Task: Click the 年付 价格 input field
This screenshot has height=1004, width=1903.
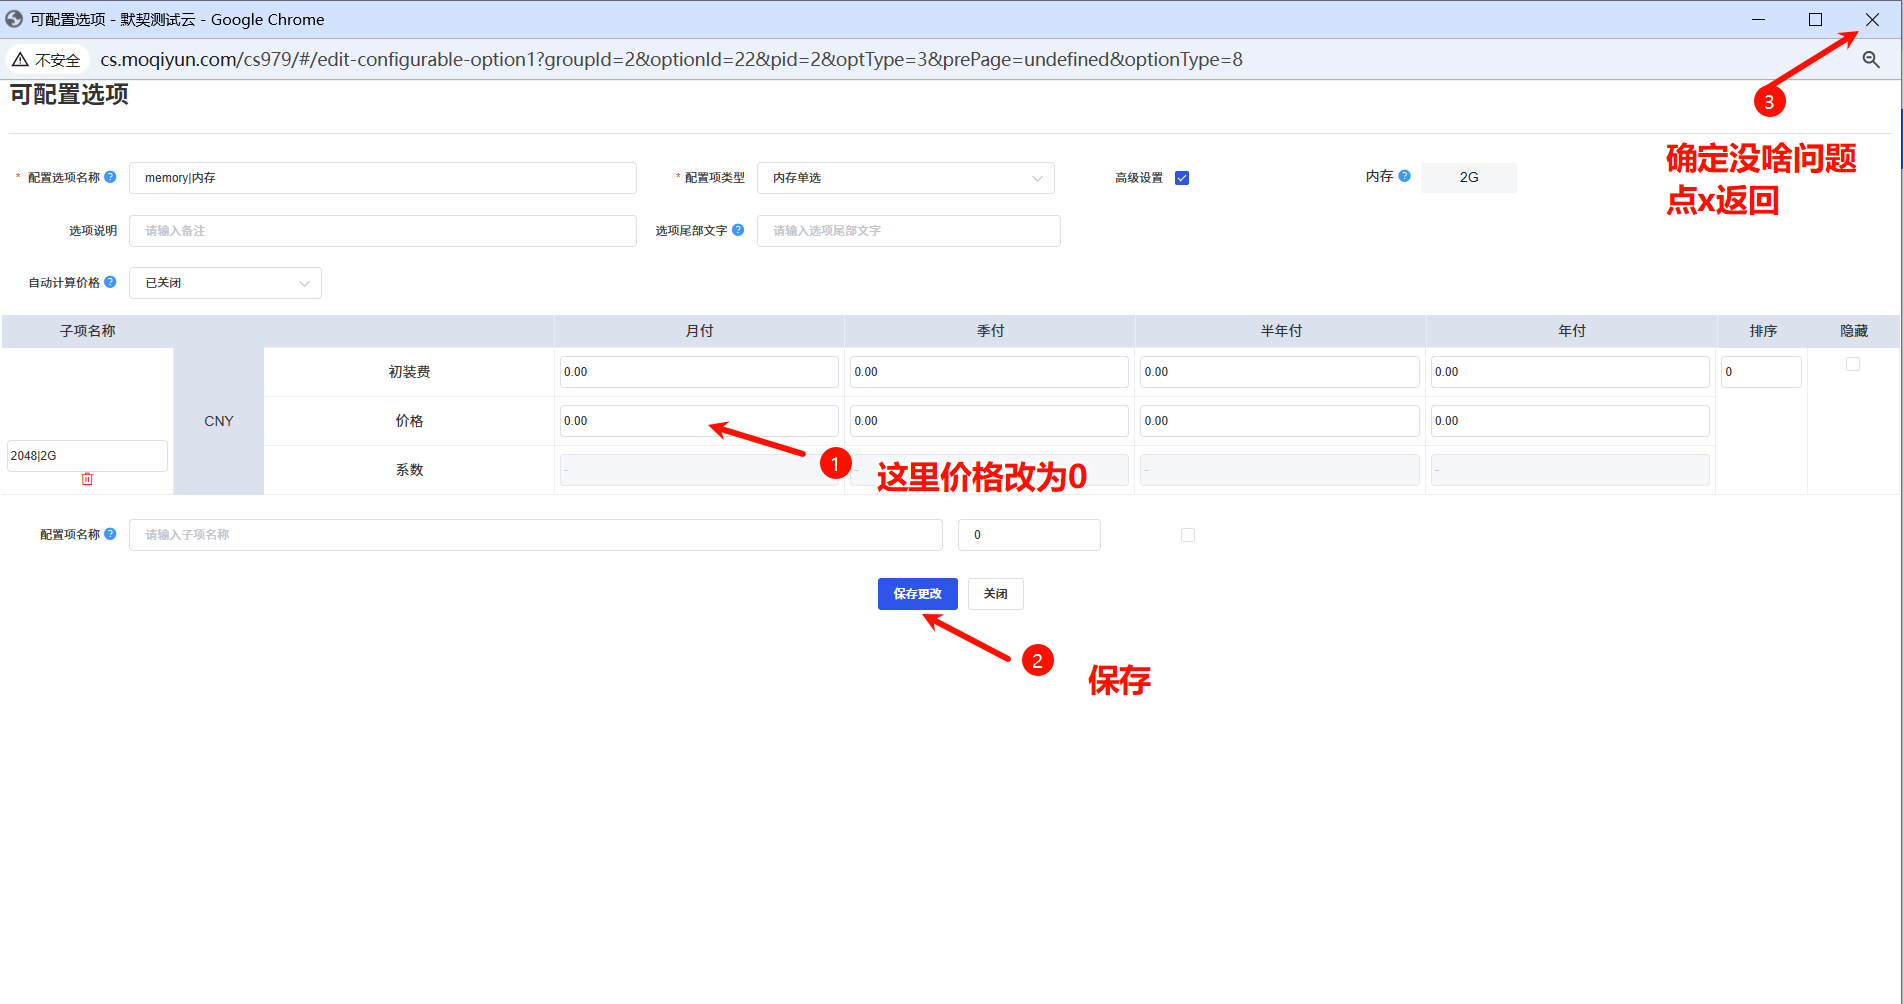Action: click(1570, 421)
